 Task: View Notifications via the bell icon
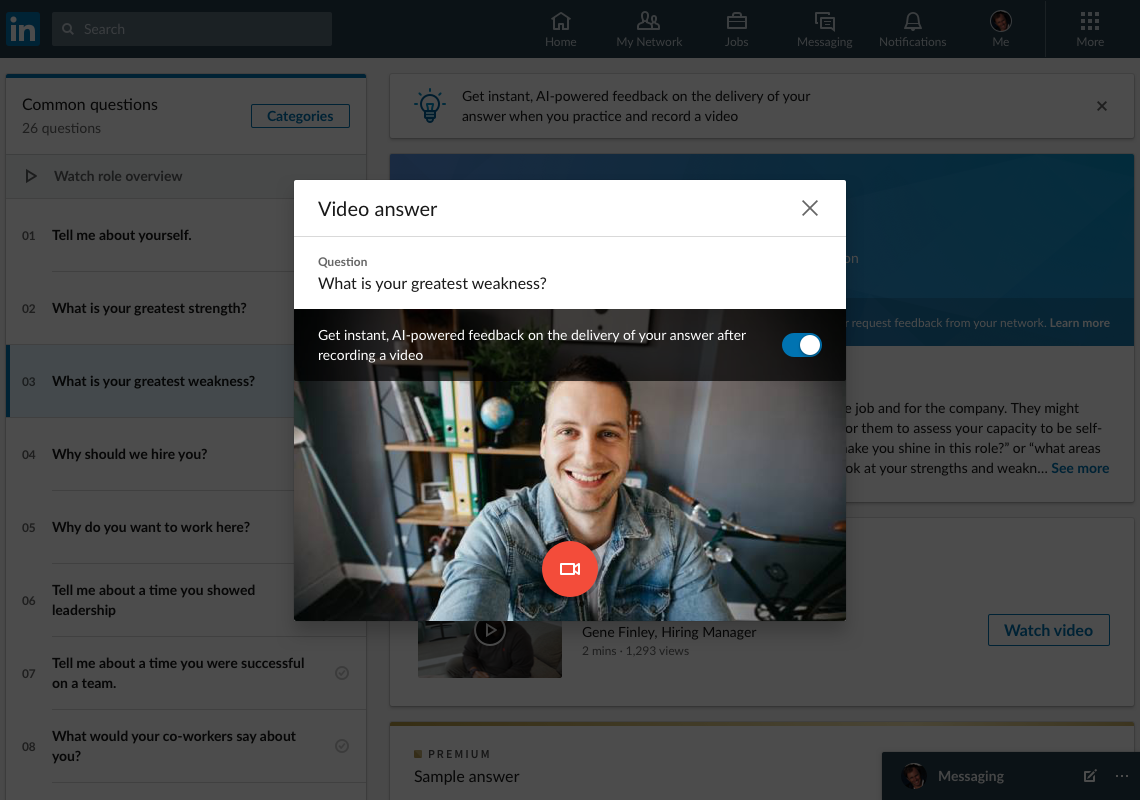pyautogui.click(x=912, y=29)
